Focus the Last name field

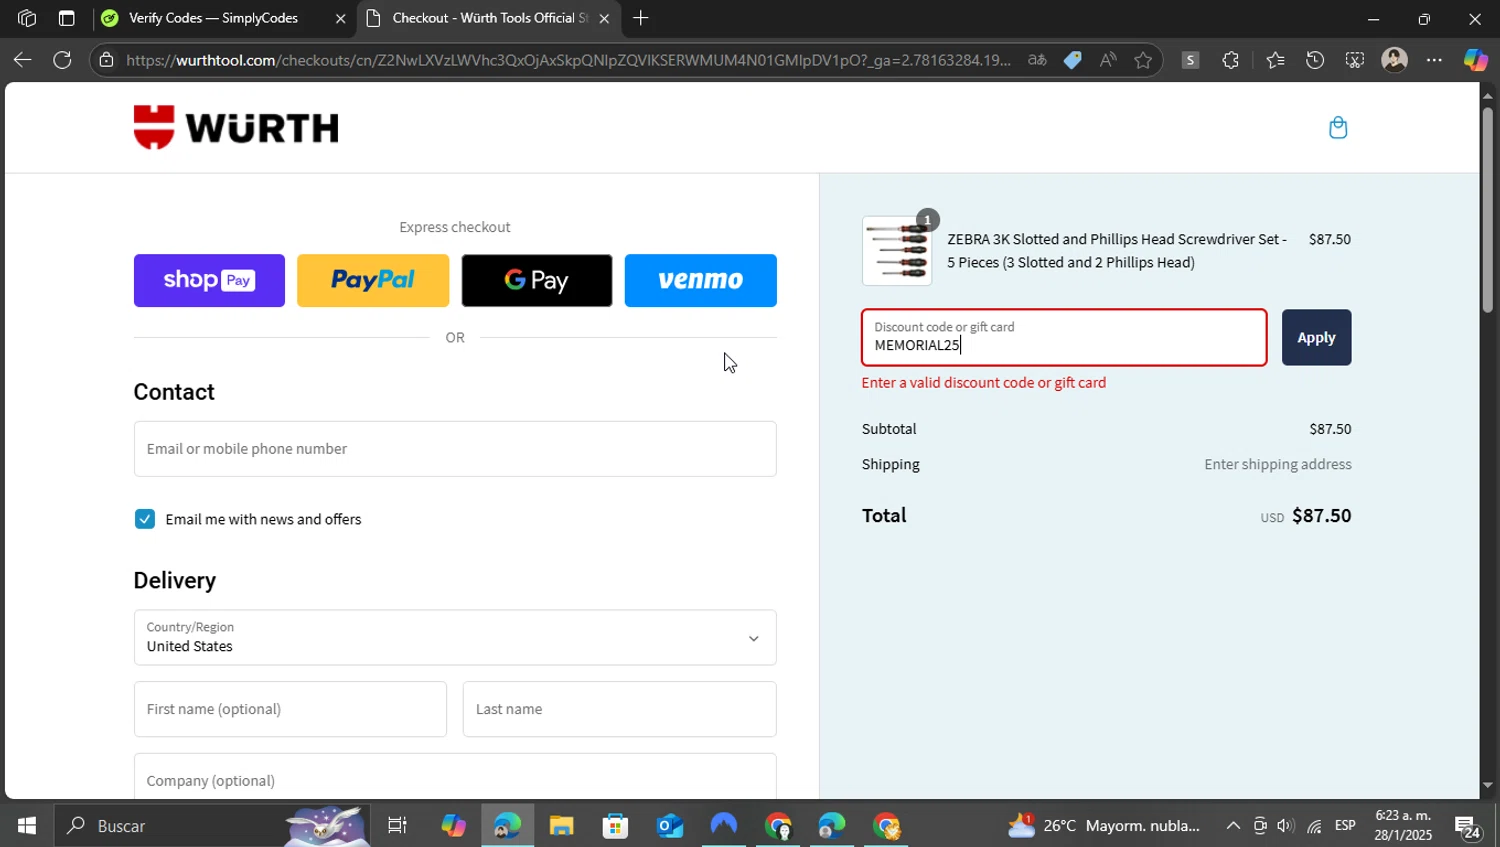coord(619,709)
